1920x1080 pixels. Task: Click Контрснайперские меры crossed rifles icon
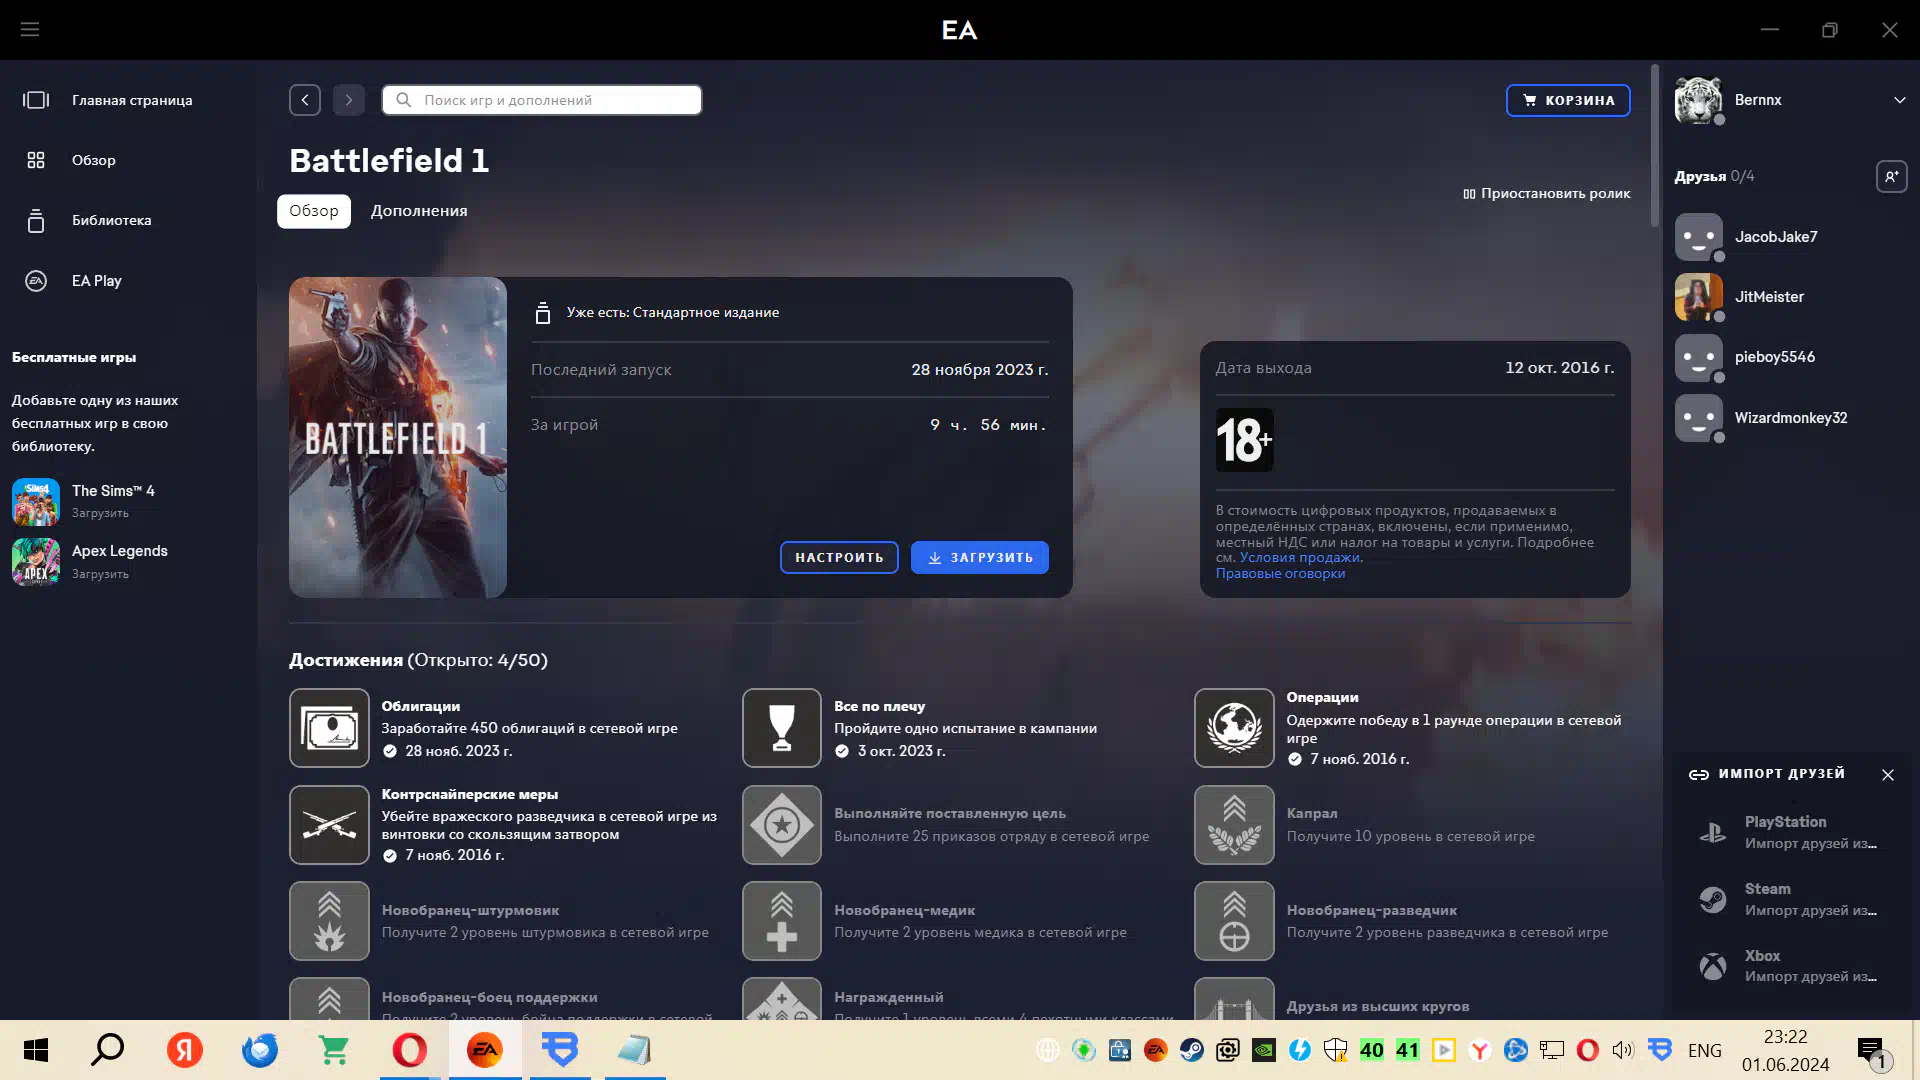point(329,825)
